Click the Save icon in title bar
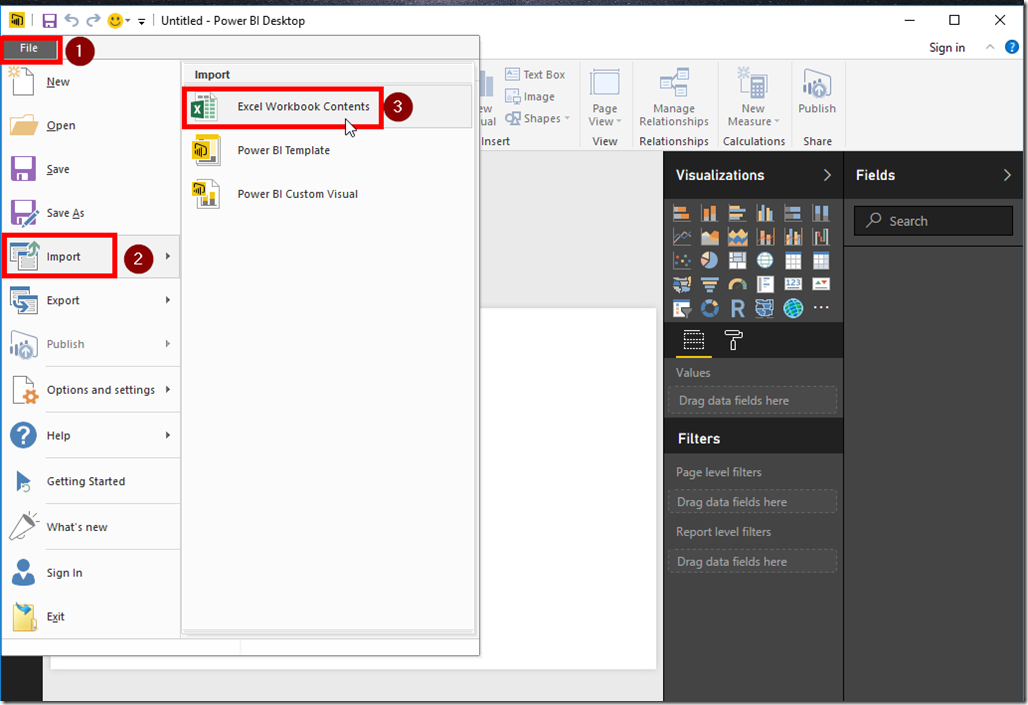The height and width of the screenshot is (705, 1028). click(x=49, y=20)
